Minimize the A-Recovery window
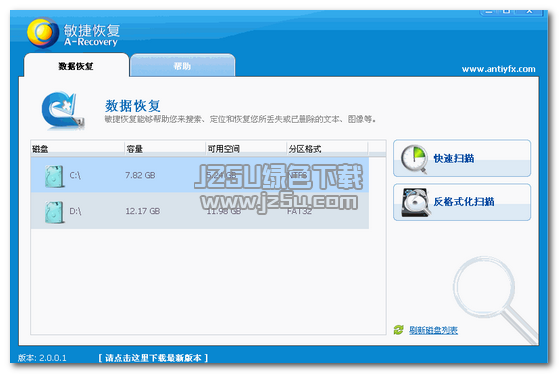The image size is (559, 374). [x=489, y=12]
